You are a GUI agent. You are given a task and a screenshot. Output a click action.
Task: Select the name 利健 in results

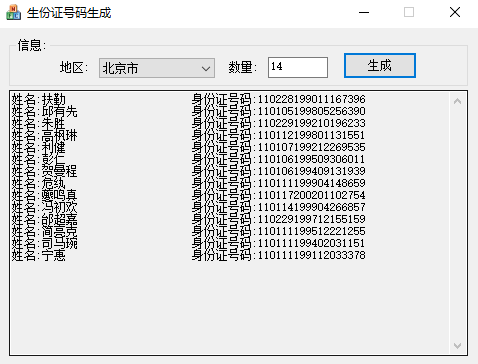click(54, 147)
